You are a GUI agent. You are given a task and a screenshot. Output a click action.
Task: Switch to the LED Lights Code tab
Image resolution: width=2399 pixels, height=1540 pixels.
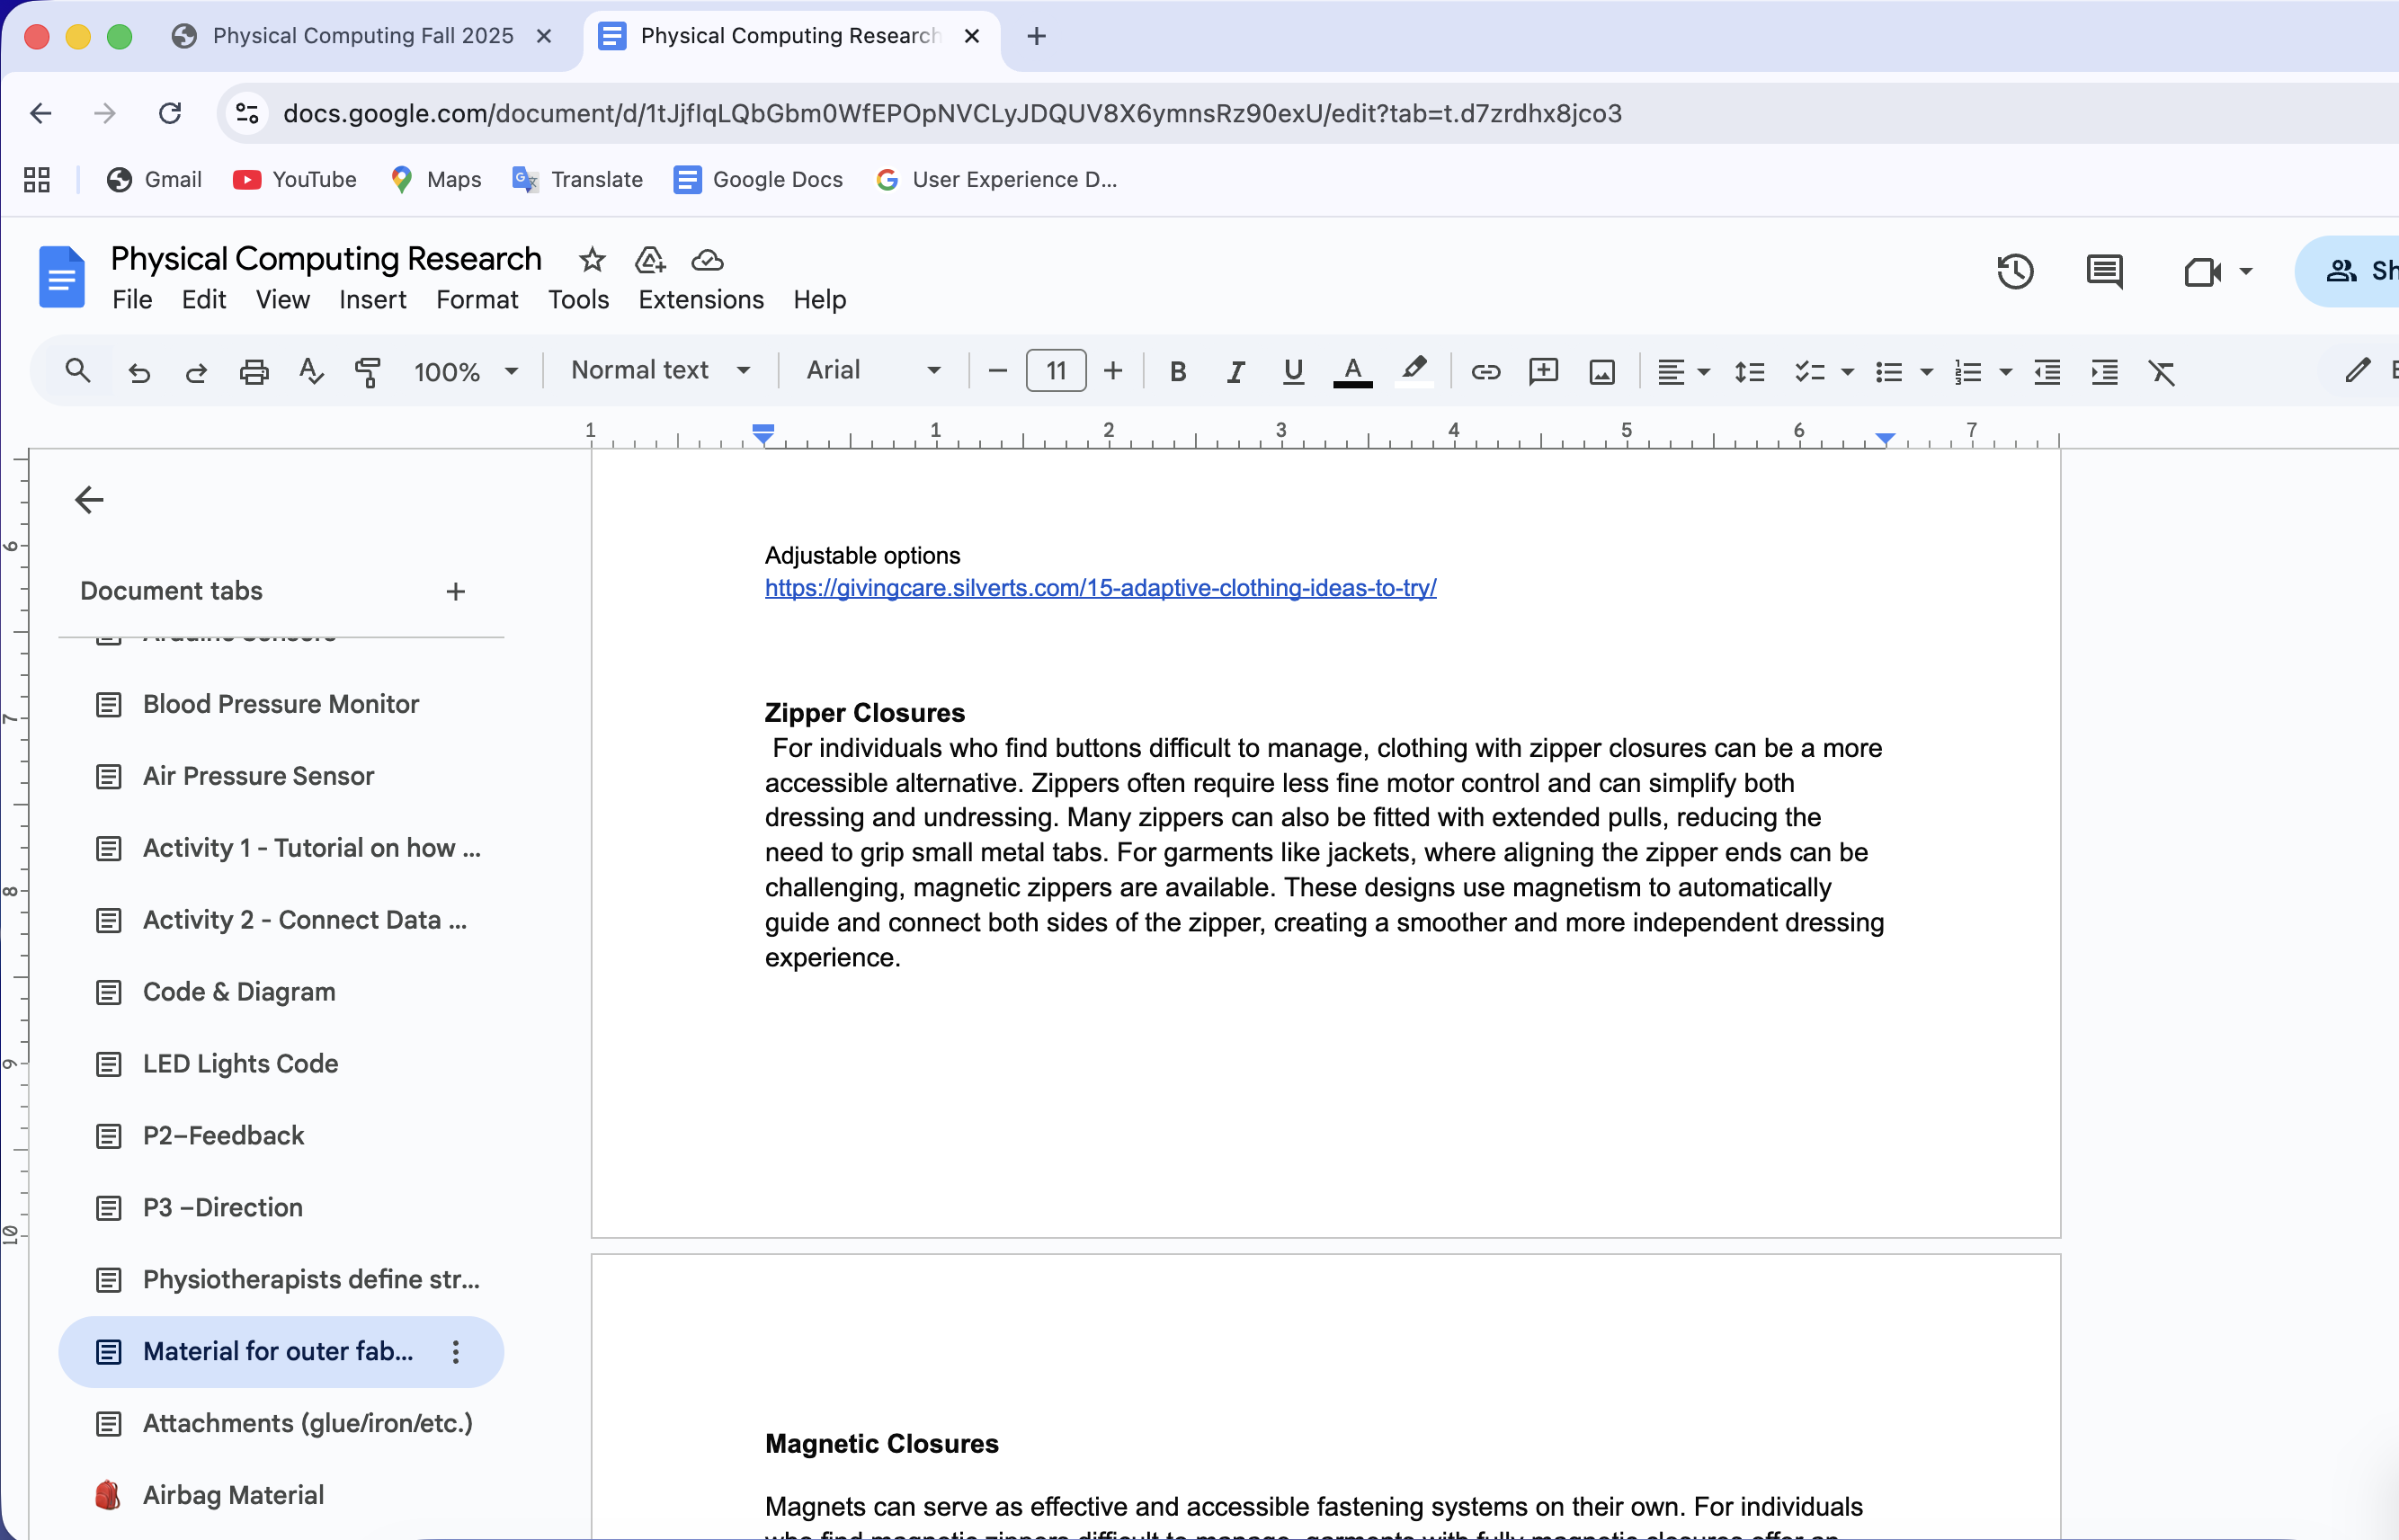tap(240, 1063)
